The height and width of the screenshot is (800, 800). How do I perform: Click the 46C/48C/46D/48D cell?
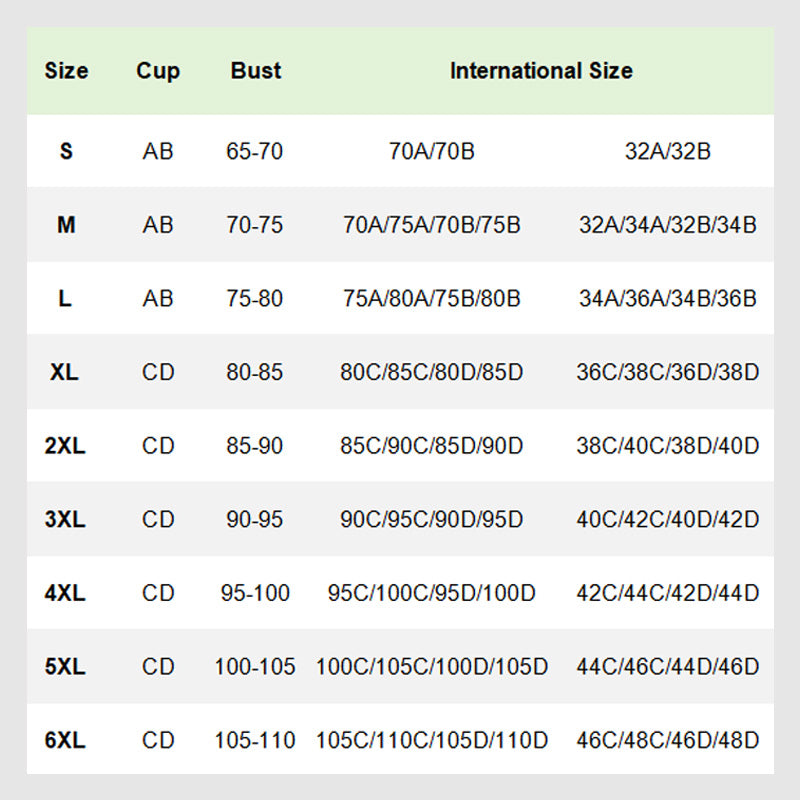[667, 741]
